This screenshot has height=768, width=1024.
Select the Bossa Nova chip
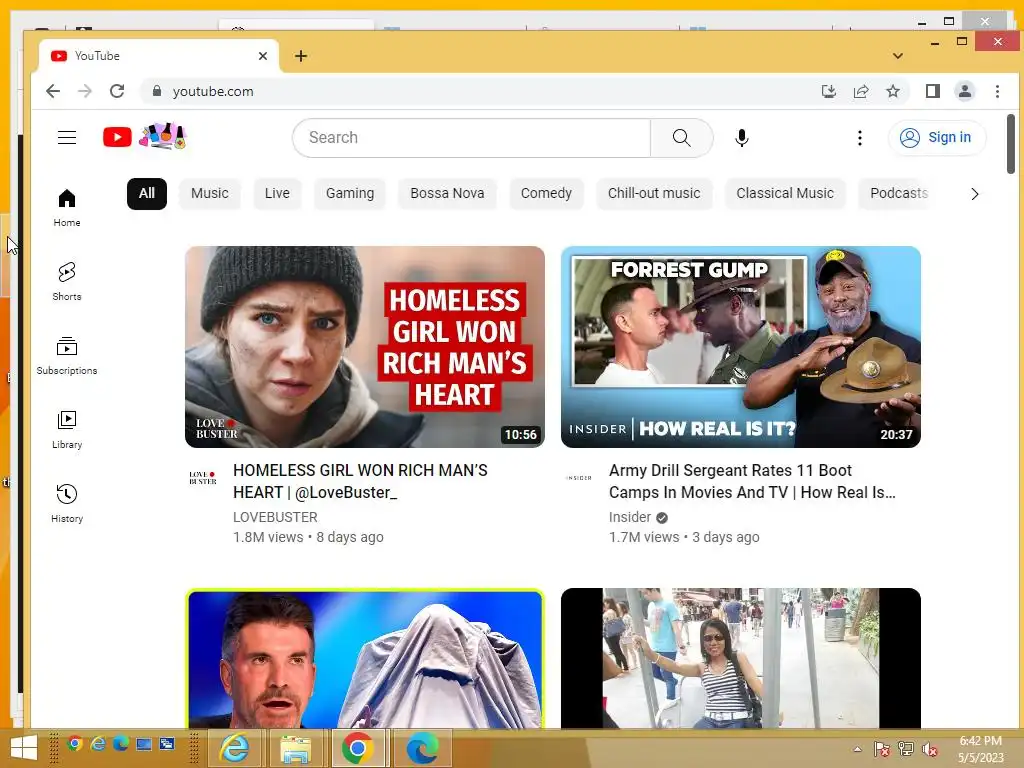[x=447, y=194]
